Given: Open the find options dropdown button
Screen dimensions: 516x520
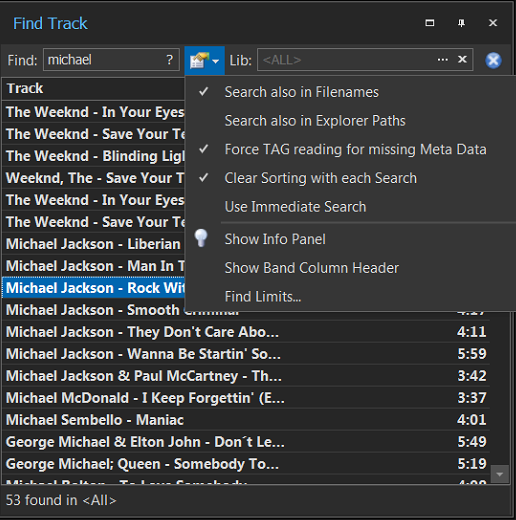Looking at the screenshot, I should pos(204,61).
